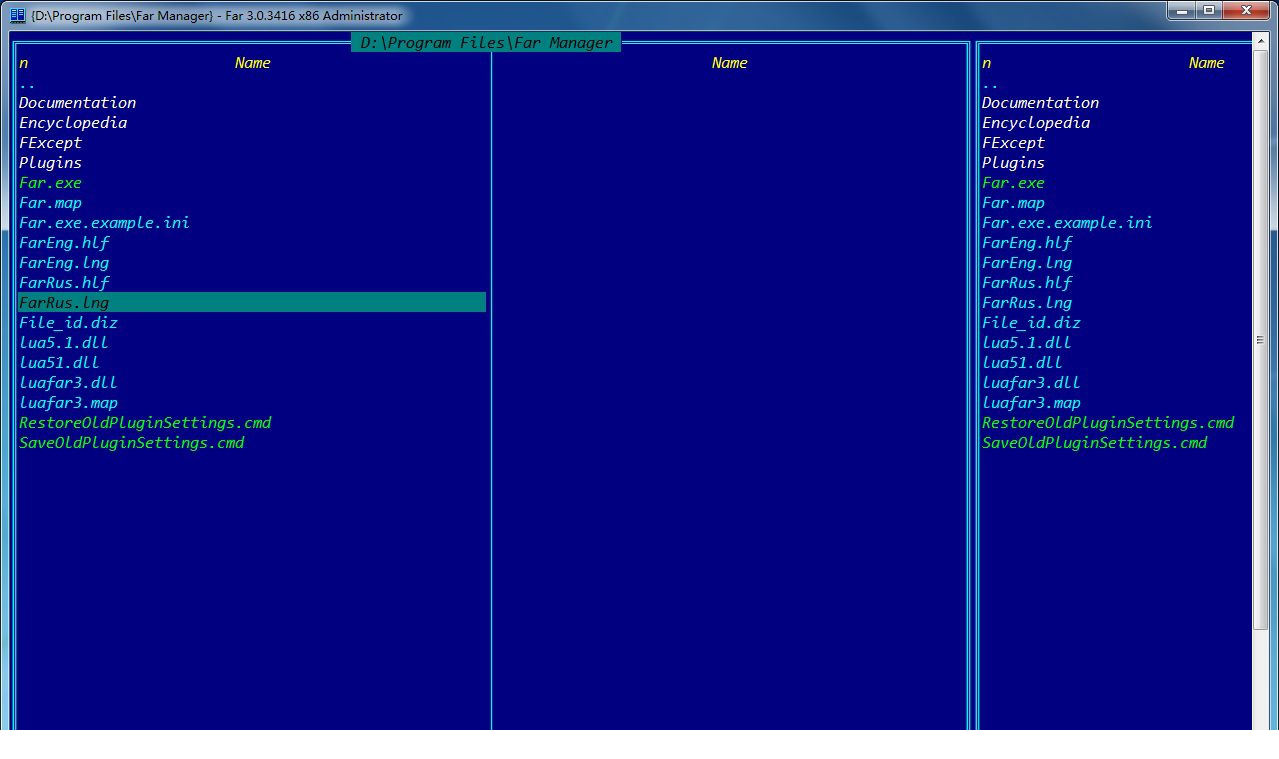Viewport: 1279px width, 759px height.
Task: Select 'SaveOldPluginSettings.cmd' in right panel
Action: 1094,443
